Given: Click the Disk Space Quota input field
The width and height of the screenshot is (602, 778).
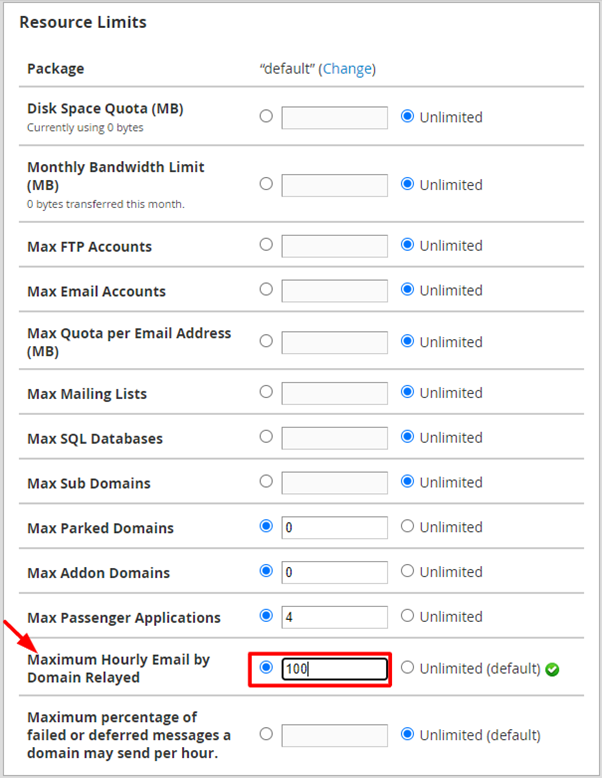Looking at the screenshot, I should [x=334, y=117].
